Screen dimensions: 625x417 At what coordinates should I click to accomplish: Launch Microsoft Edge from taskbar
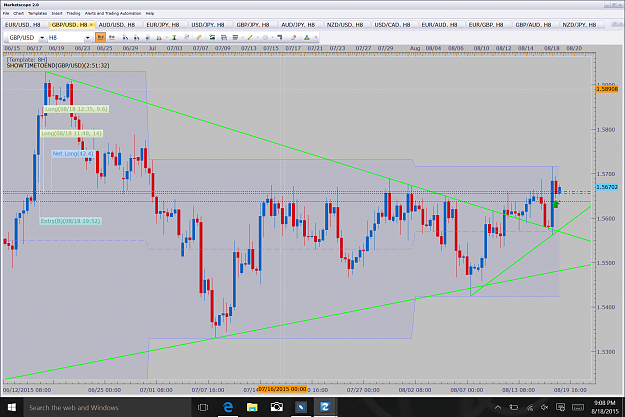228,407
